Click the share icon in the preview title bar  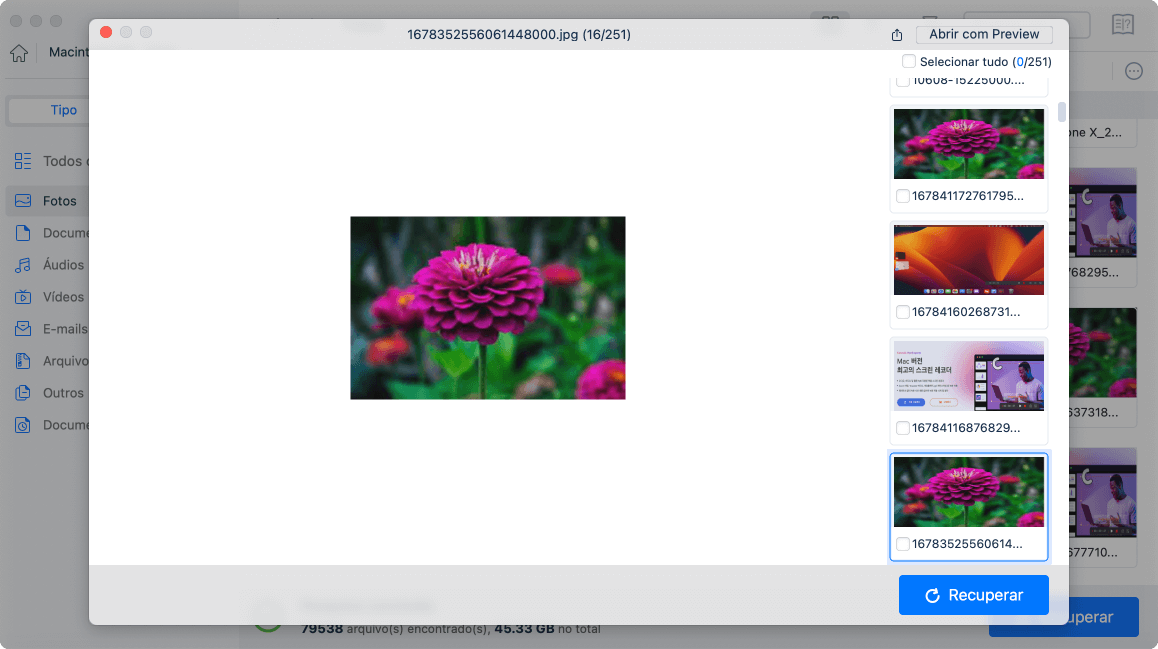(897, 35)
